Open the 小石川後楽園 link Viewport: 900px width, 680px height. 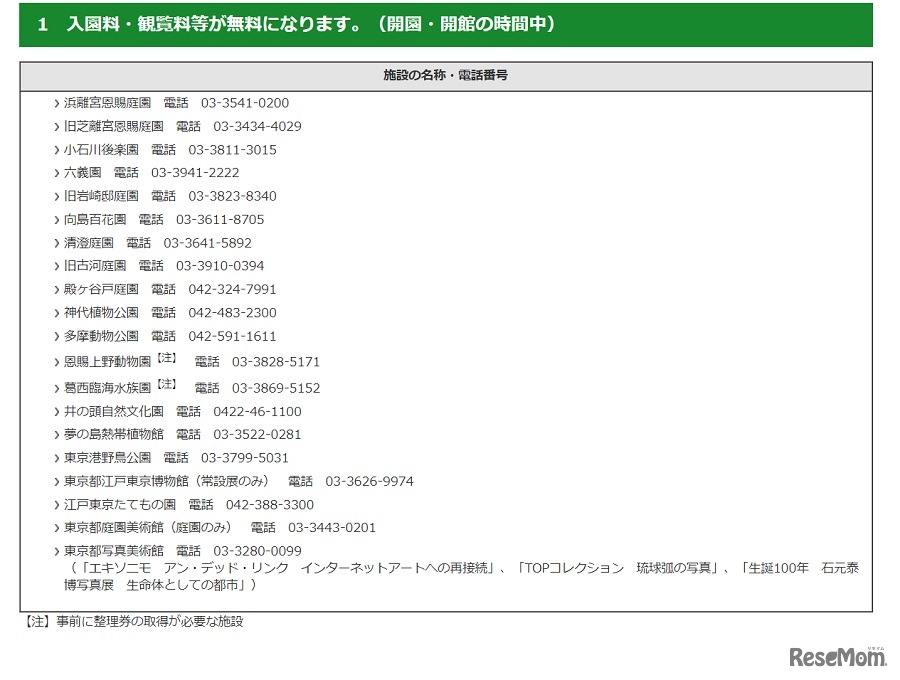(x=100, y=149)
